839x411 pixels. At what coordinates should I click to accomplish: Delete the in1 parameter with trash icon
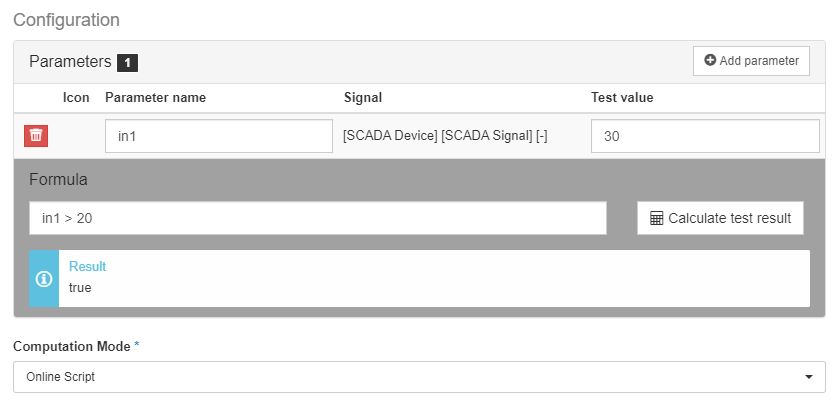click(x=36, y=136)
